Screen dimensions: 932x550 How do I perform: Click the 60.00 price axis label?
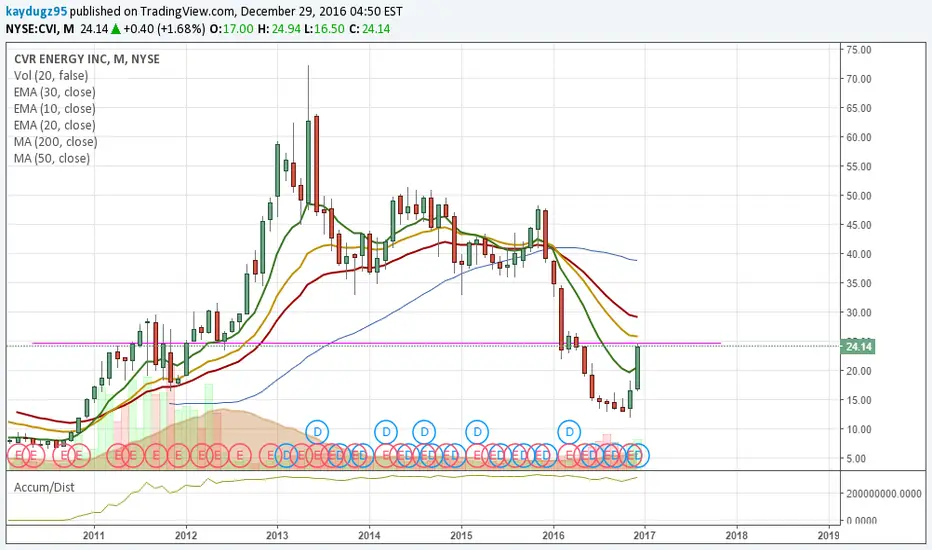pyautogui.click(x=859, y=137)
